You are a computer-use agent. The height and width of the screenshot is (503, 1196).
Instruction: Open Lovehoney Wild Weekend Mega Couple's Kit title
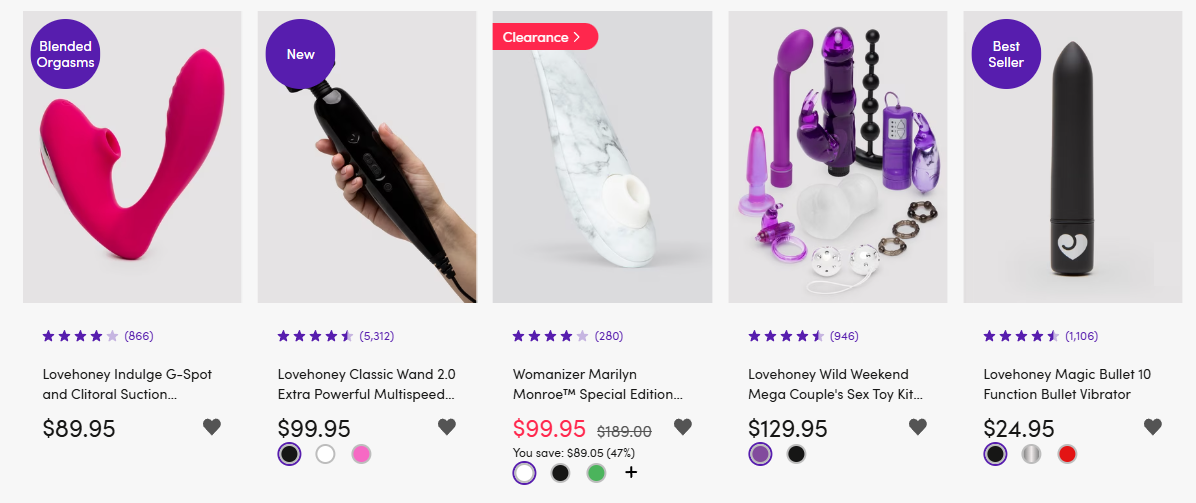[836, 385]
